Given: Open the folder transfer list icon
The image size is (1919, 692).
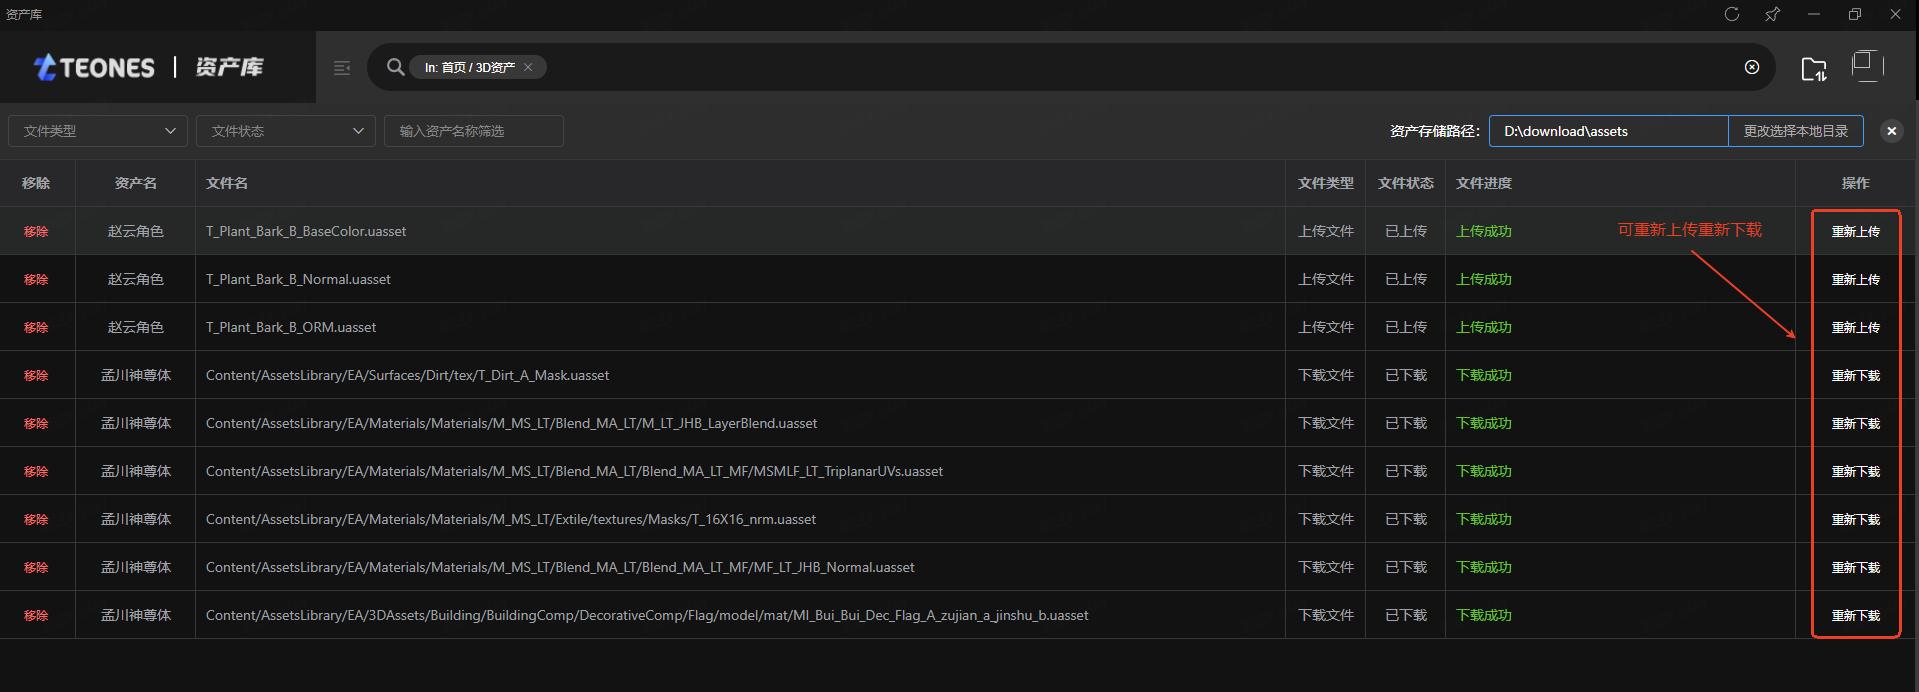Looking at the screenshot, I should [x=1814, y=68].
